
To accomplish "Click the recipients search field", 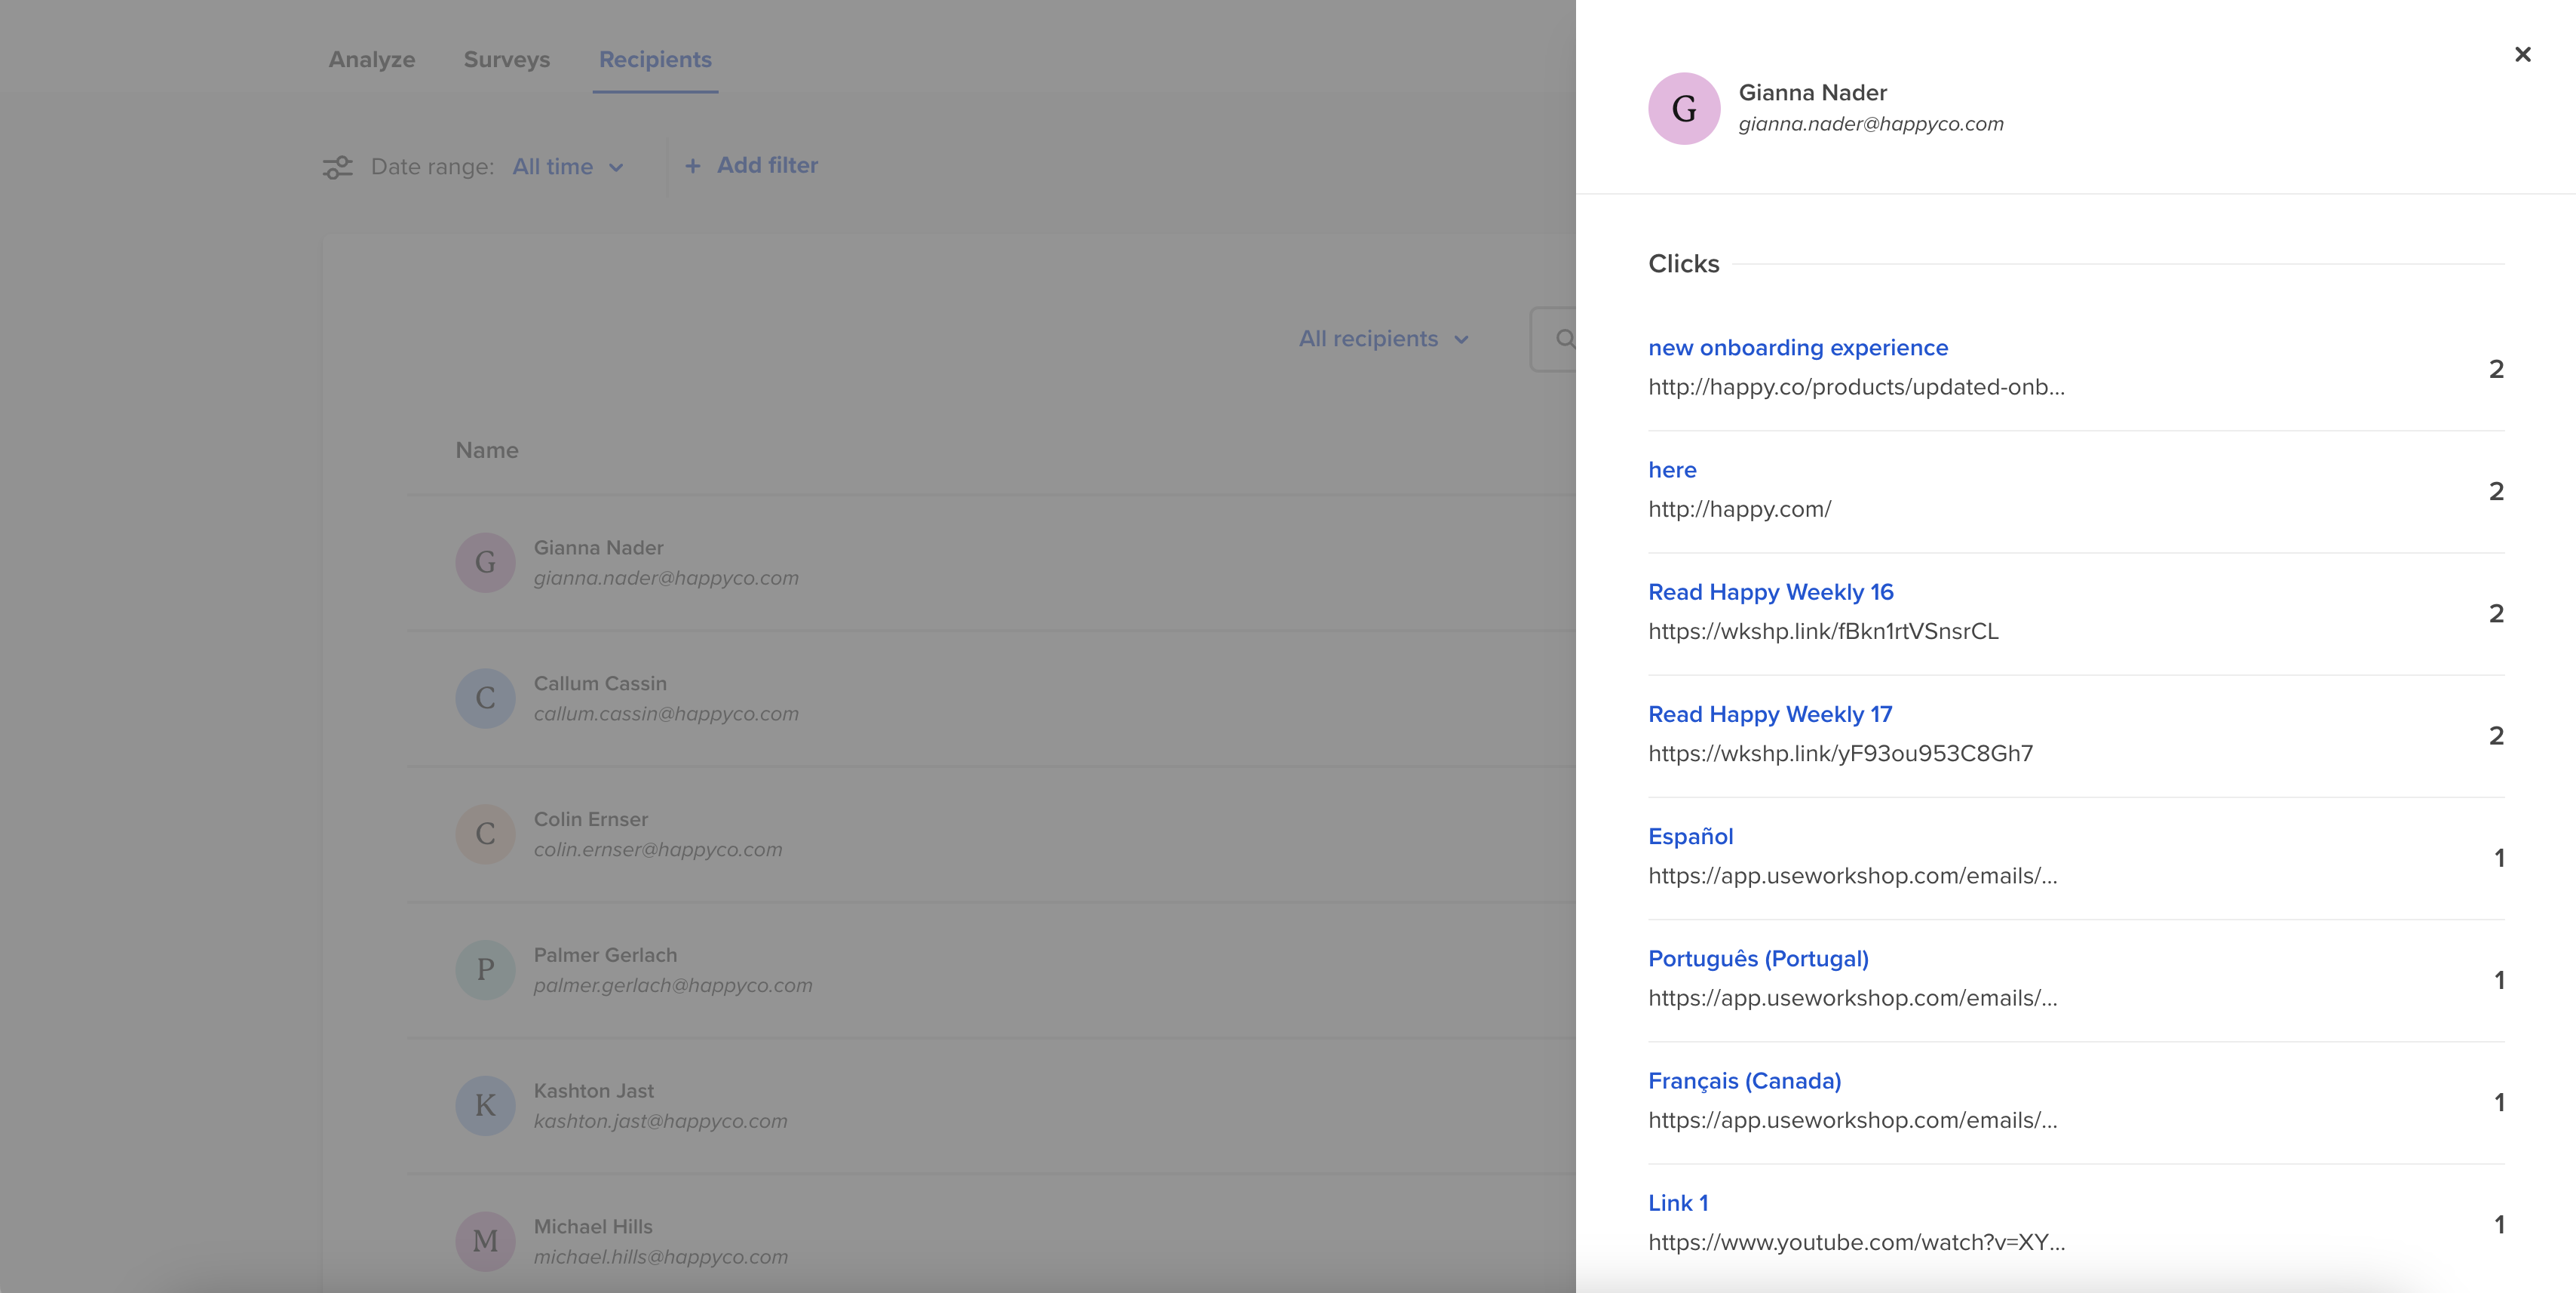I will pos(1553,339).
